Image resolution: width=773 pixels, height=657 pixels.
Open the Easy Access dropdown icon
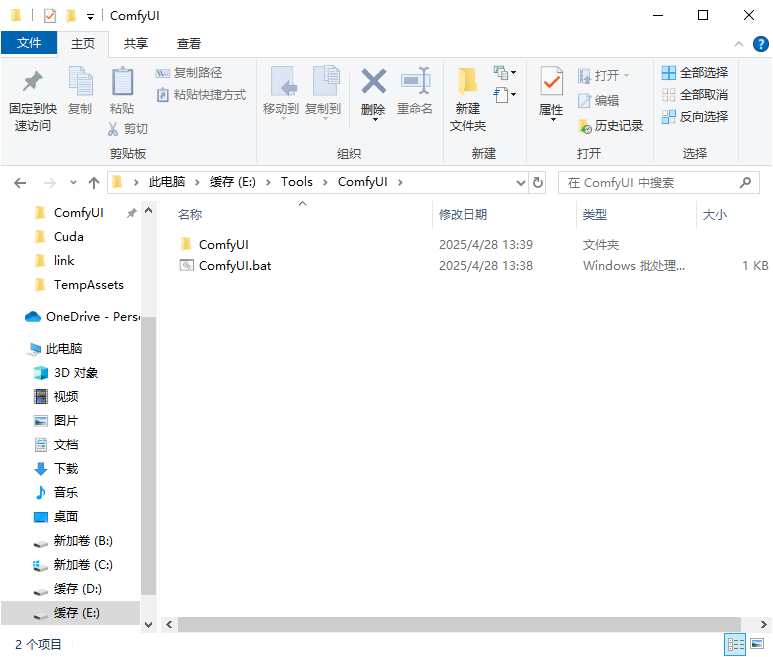[505, 95]
